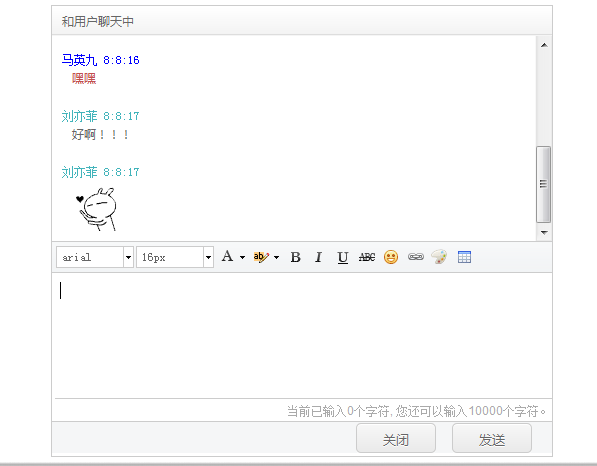597x466 pixels.
Task: Click the chat scrollbar up arrow
Action: (x=544, y=45)
